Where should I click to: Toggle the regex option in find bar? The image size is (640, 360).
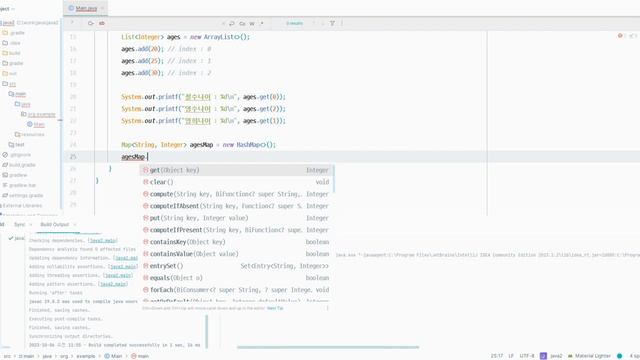pyautogui.click(x=262, y=23)
